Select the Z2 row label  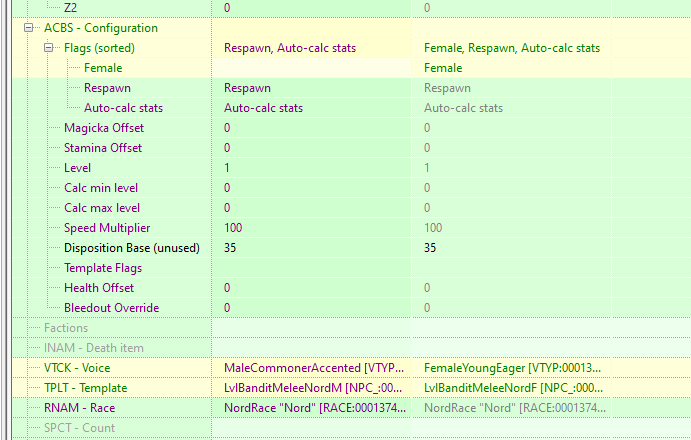coord(70,7)
